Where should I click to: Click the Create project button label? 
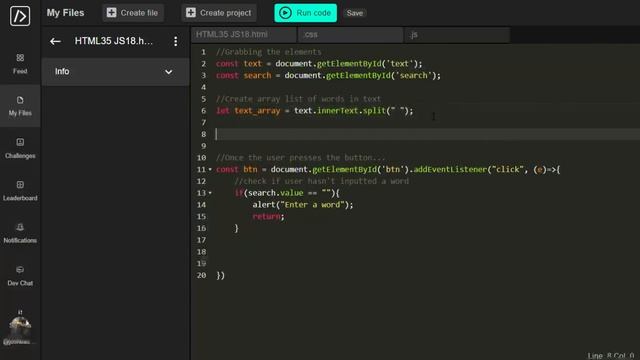point(225,13)
